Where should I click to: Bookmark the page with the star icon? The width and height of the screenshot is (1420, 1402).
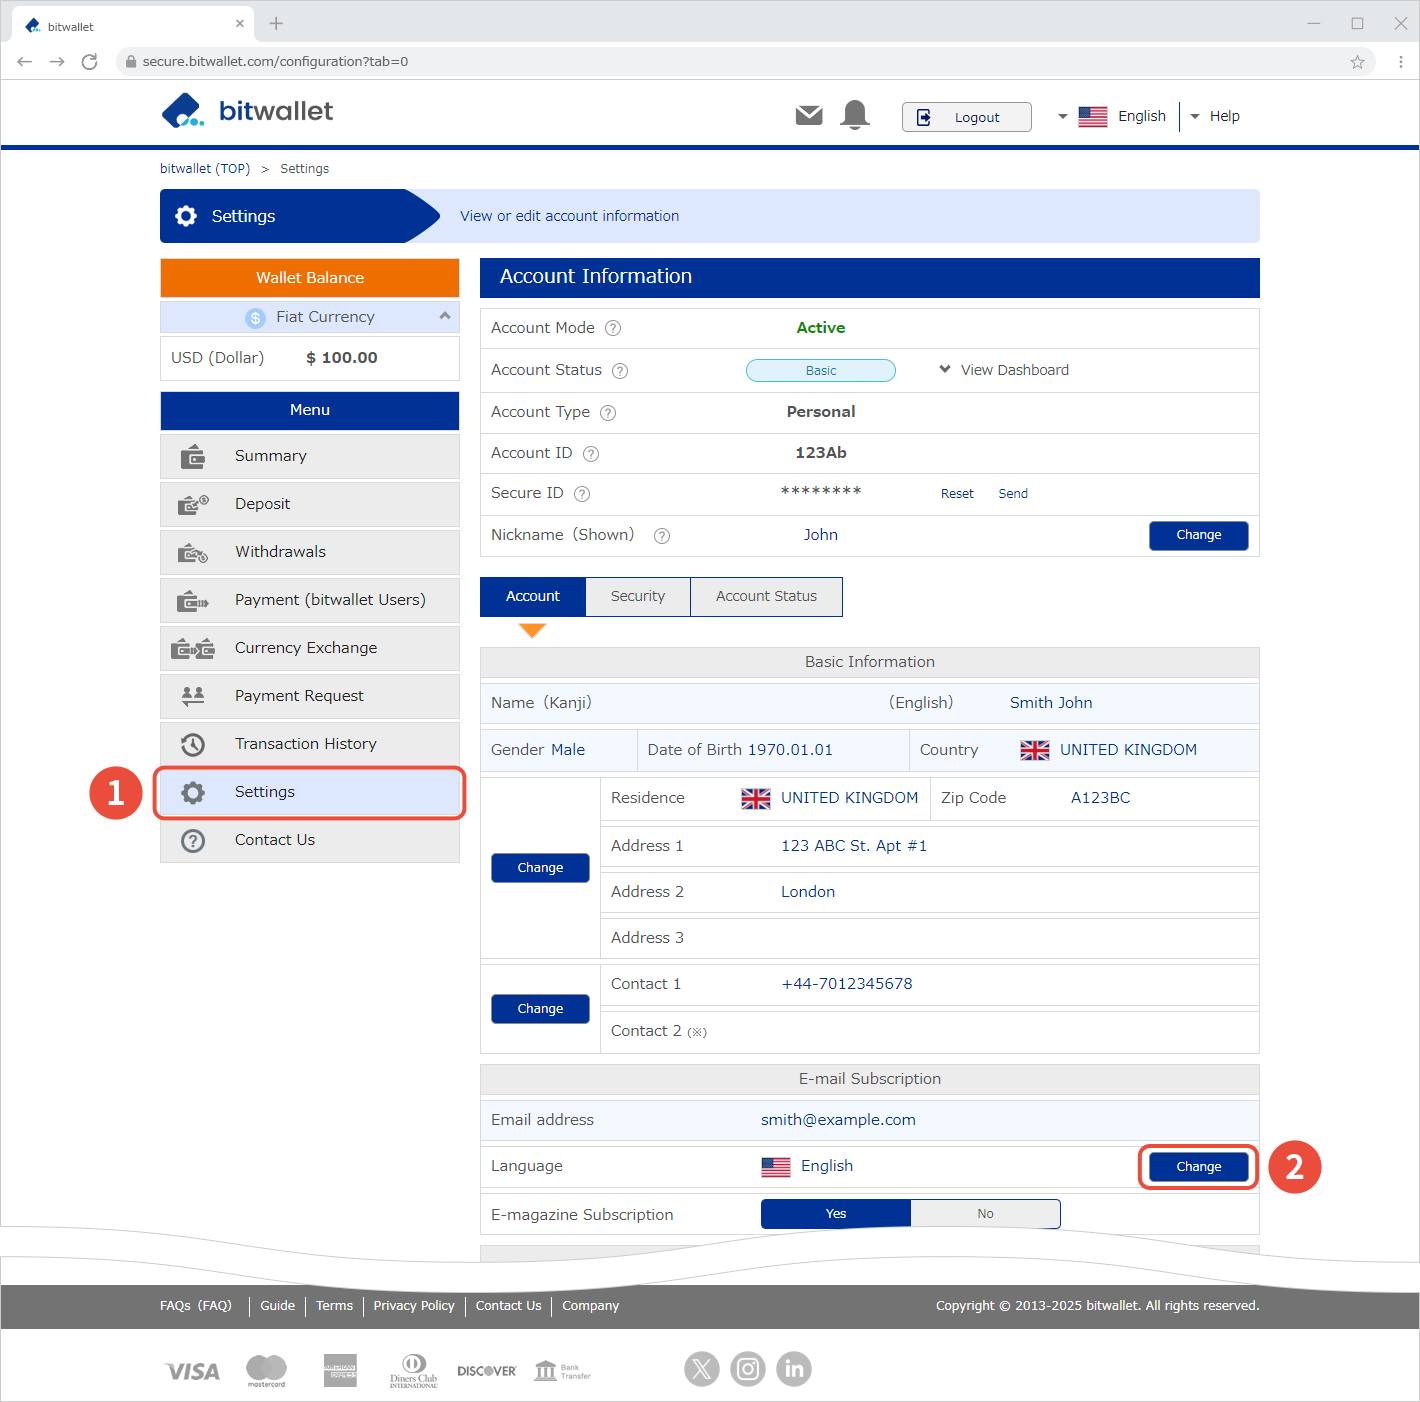1357,62
